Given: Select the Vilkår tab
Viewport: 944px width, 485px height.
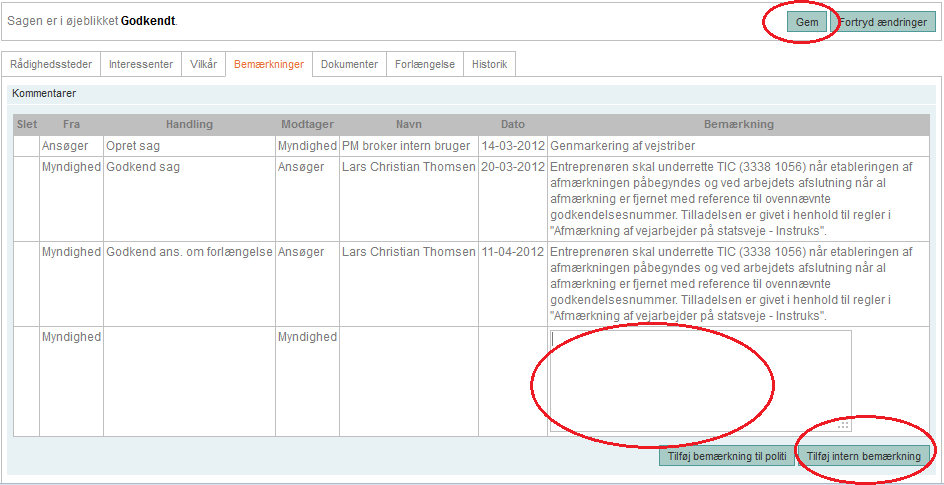Looking at the screenshot, I should tap(202, 64).
